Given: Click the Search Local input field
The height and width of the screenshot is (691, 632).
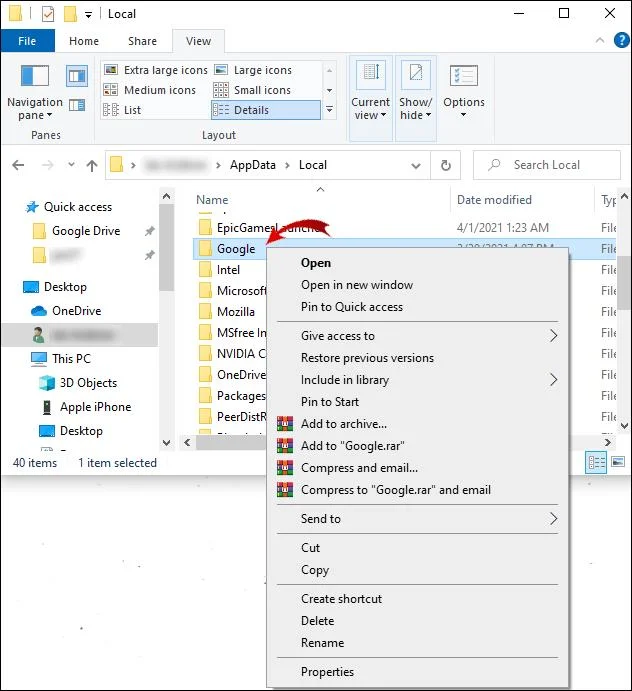Looking at the screenshot, I should [547, 165].
